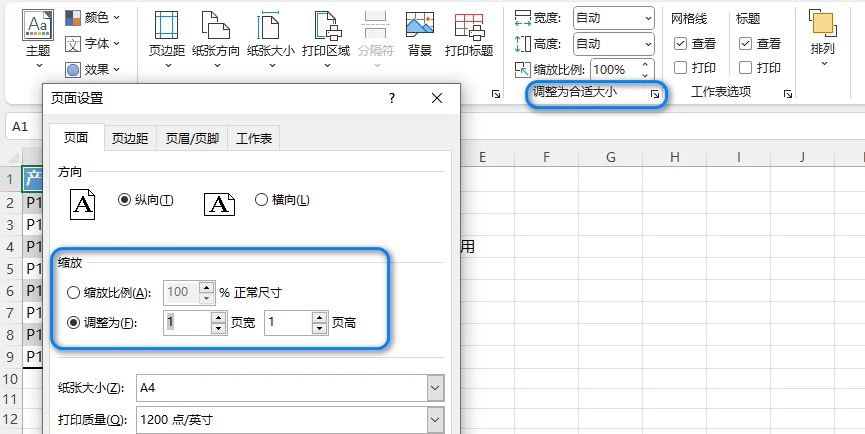The image size is (865, 434).
Task: Select the 横向 landscape radio button
Action: [261, 200]
